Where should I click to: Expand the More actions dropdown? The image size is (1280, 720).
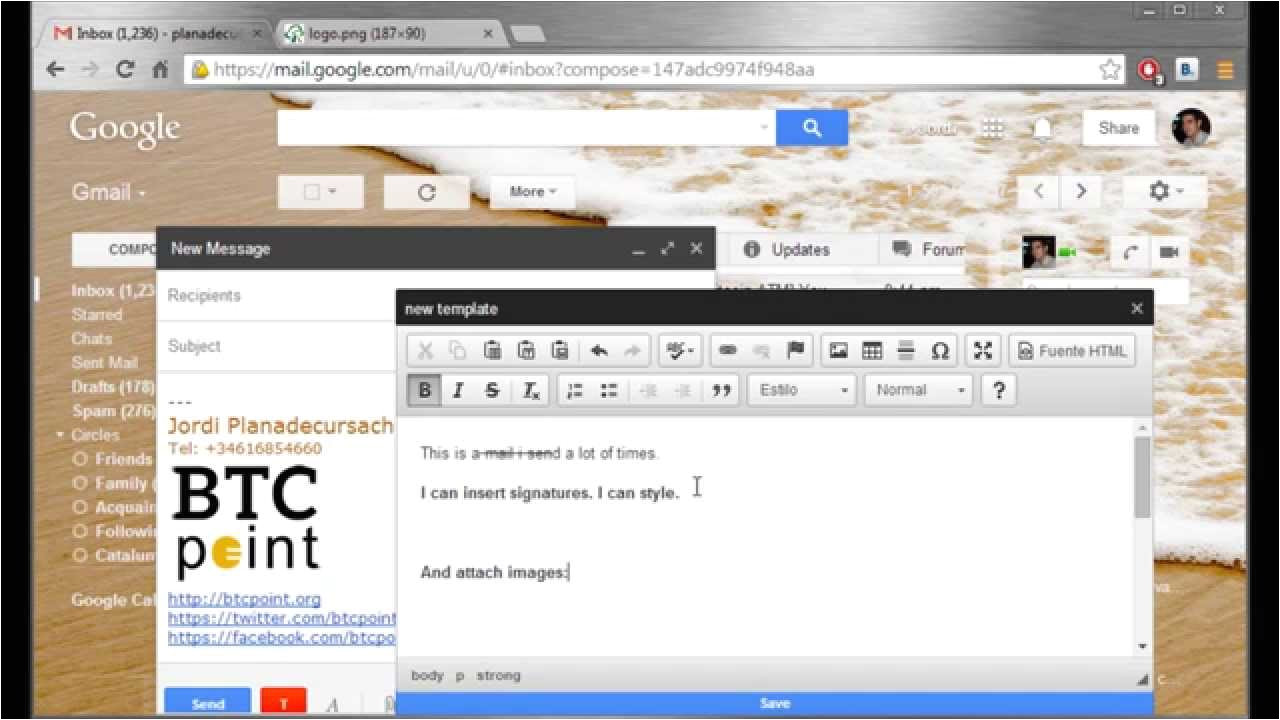coord(532,192)
